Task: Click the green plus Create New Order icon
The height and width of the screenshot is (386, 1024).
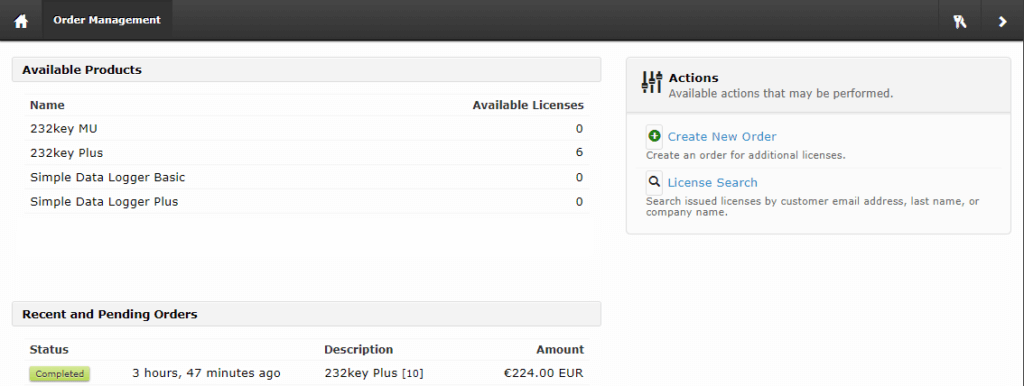Action: tap(654, 137)
